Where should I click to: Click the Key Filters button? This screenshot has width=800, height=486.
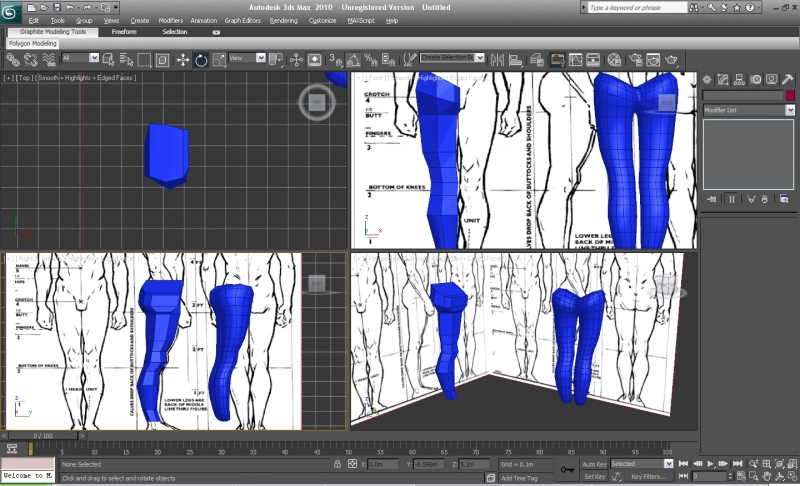(648, 477)
